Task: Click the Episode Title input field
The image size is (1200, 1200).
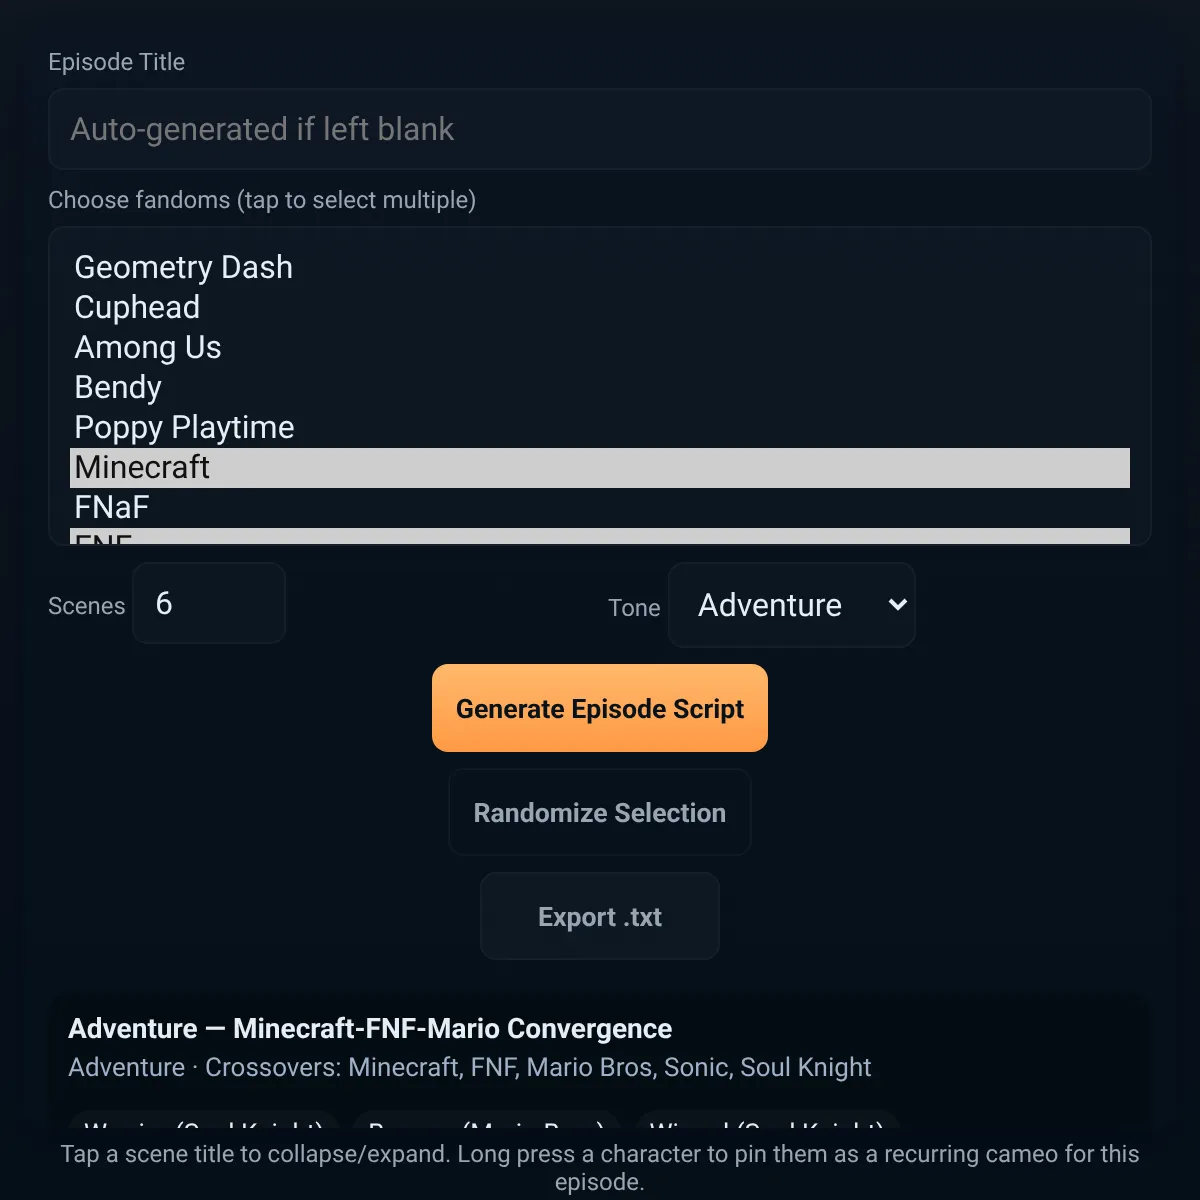Action: (600, 129)
